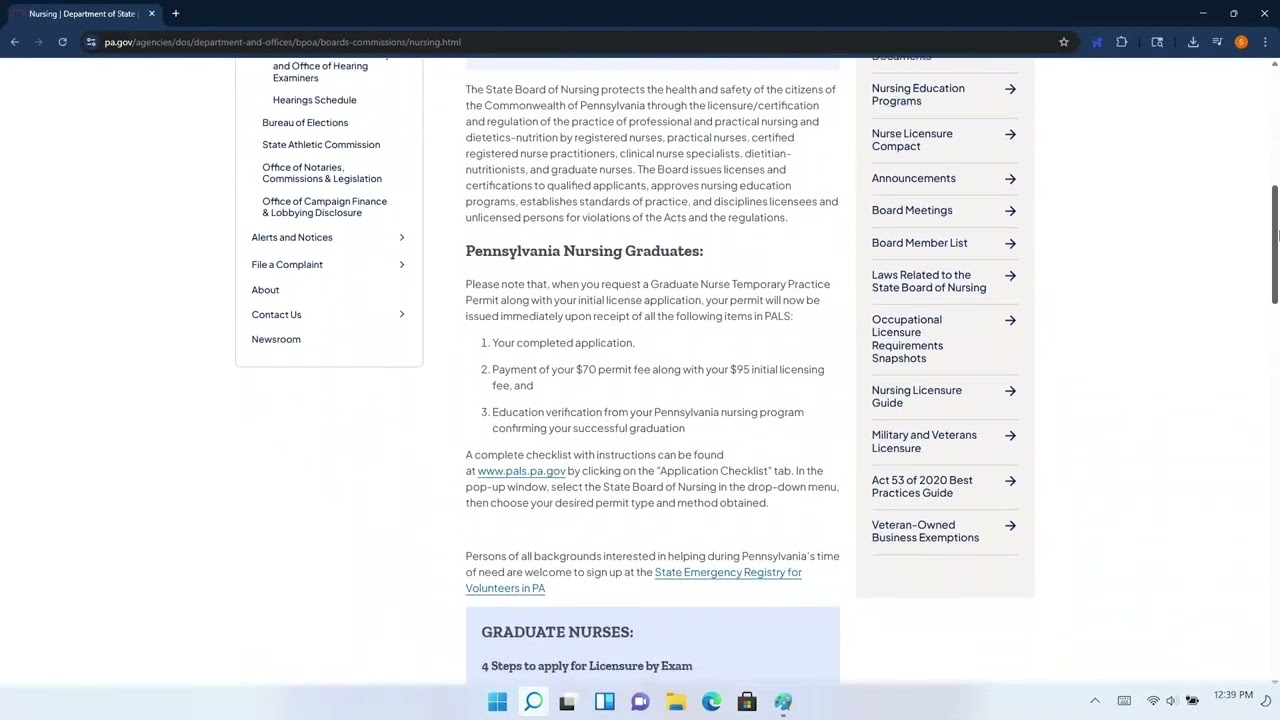Screen dimensions: 1280x720
Task: Open Task View on the taskbar
Action: click(x=567, y=702)
